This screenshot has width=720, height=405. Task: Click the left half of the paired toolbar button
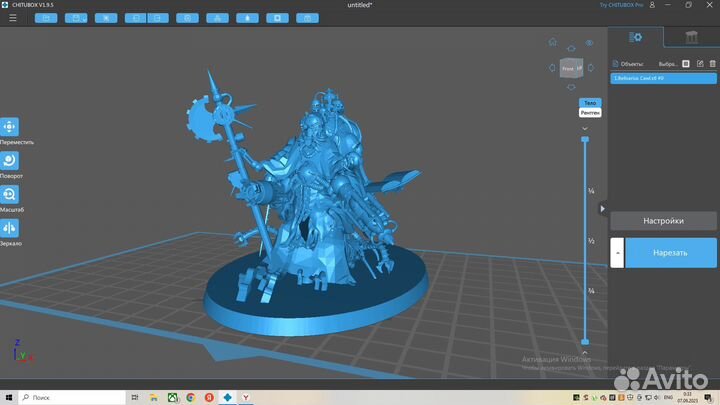pos(135,18)
